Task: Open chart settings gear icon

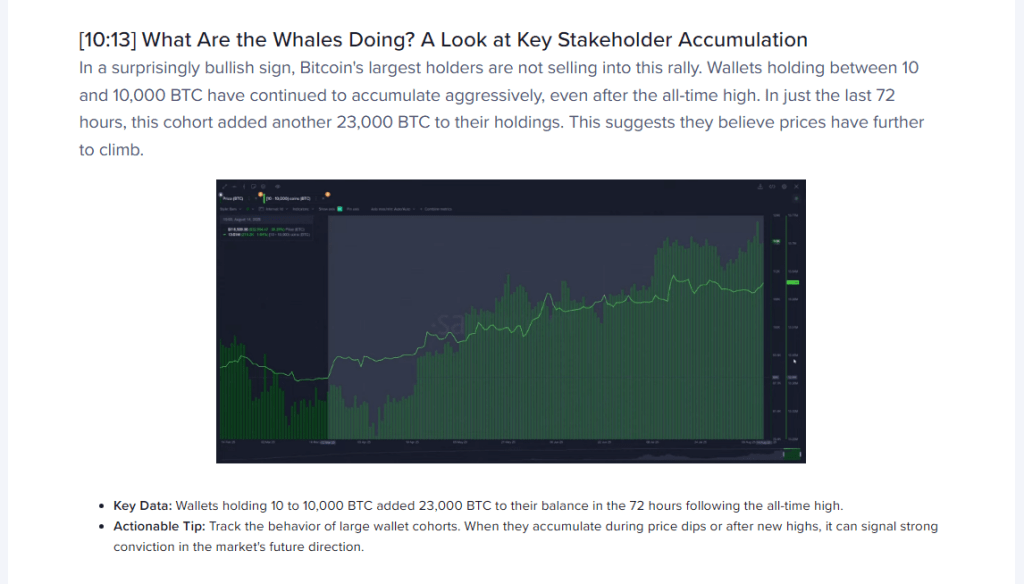Action: [784, 186]
